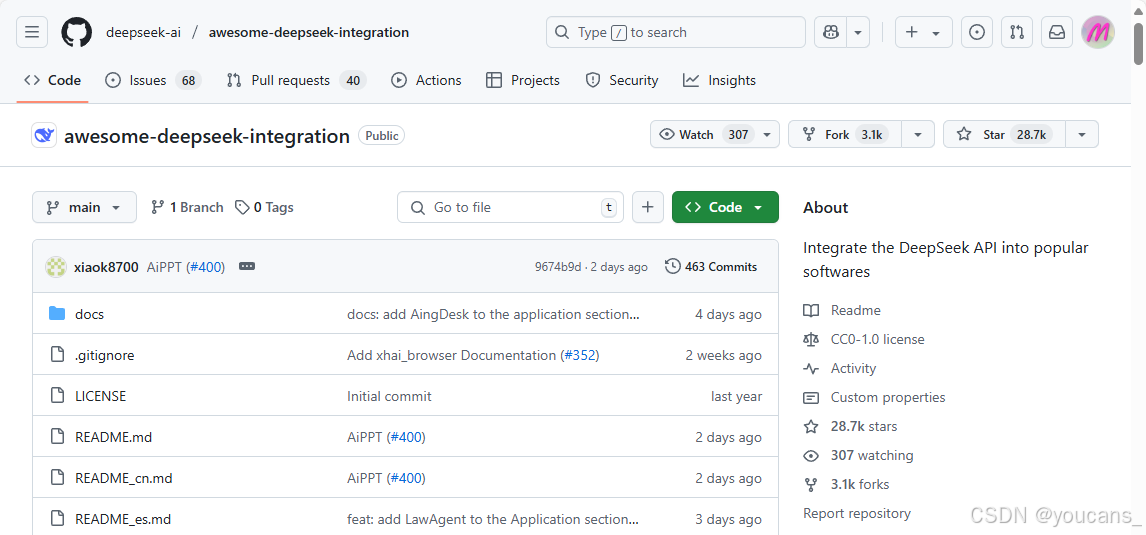The image size is (1146, 535).
Task: Open the hamburger navigation menu
Action: click(32, 32)
